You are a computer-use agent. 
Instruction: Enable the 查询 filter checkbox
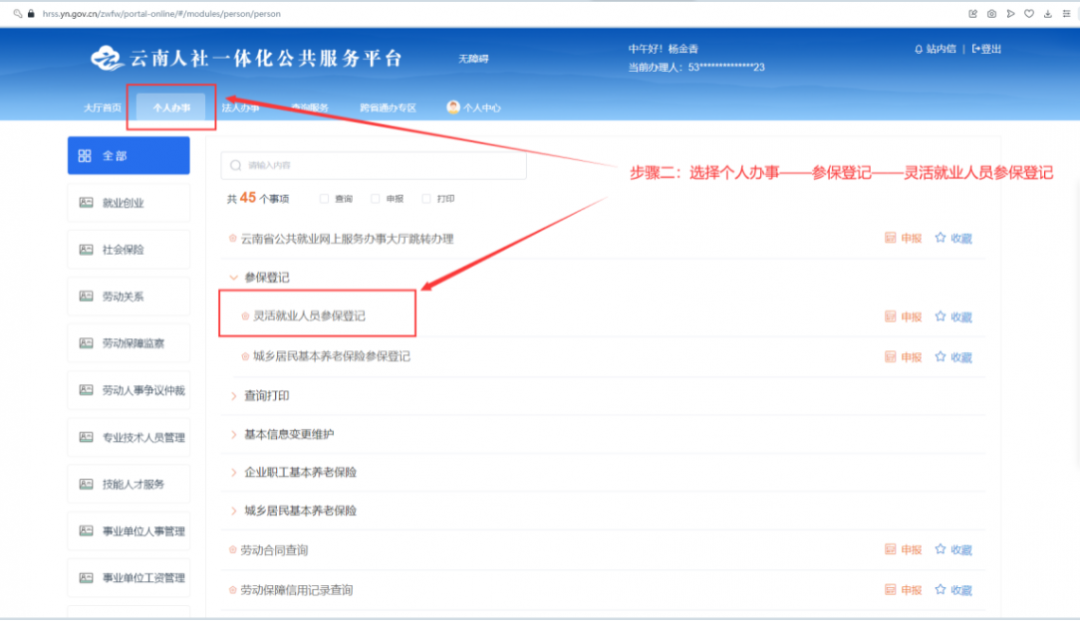pyautogui.click(x=324, y=199)
